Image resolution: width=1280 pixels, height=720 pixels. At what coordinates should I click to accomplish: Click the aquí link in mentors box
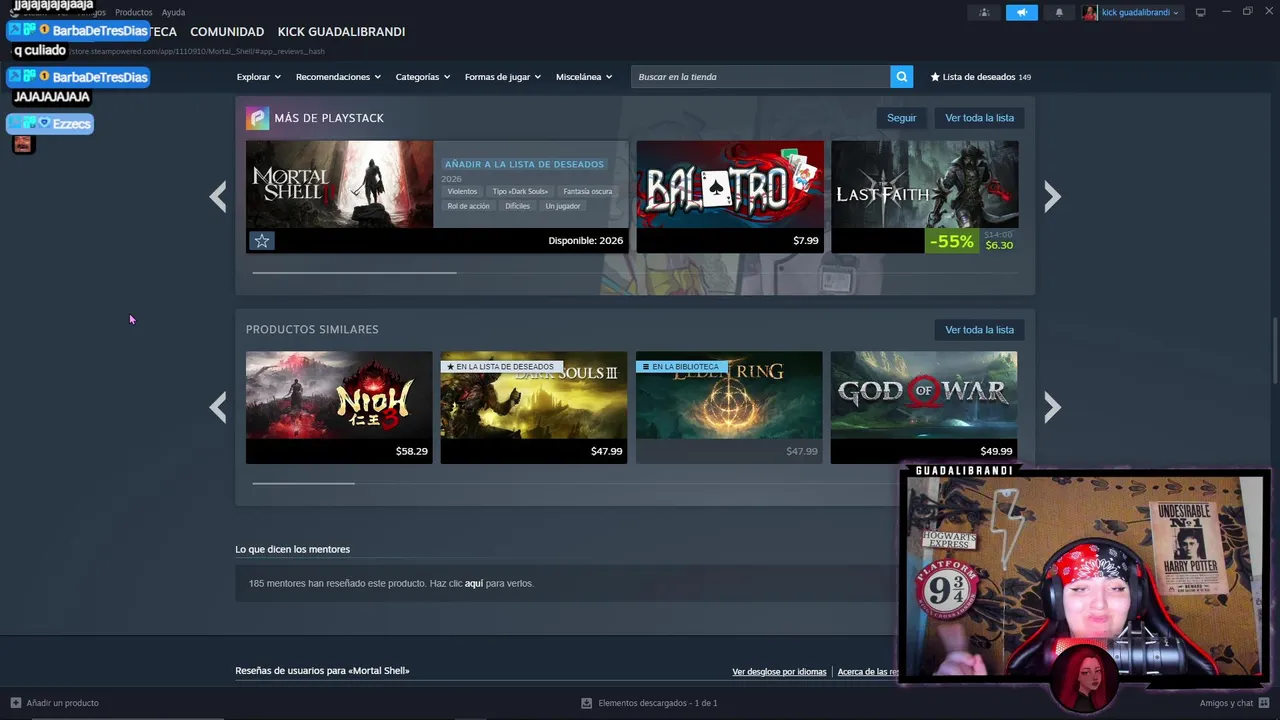coord(474,583)
